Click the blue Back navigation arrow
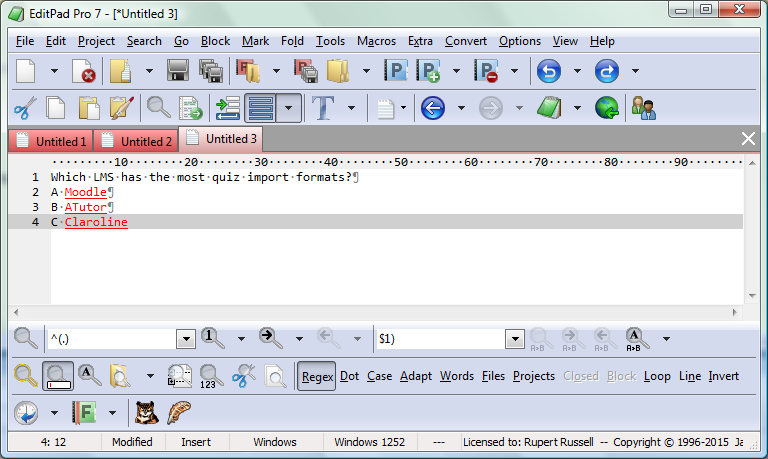This screenshot has height=459, width=768. tap(433, 108)
